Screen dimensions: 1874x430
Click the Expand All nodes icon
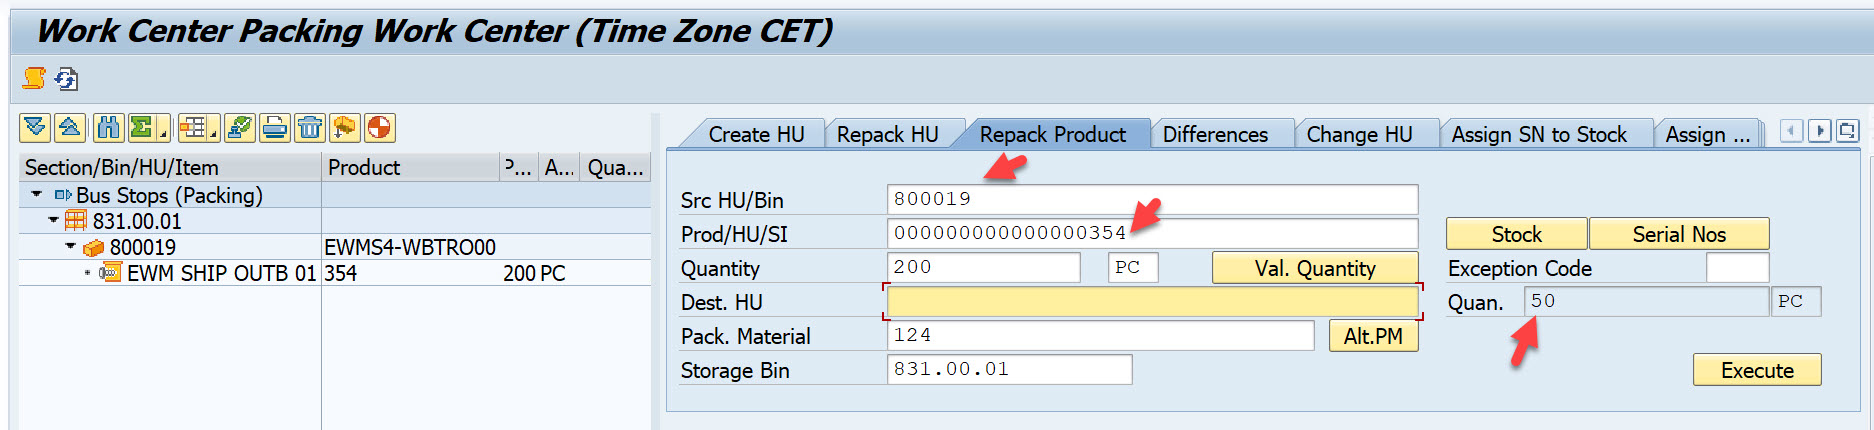click(x=36, y=128)
